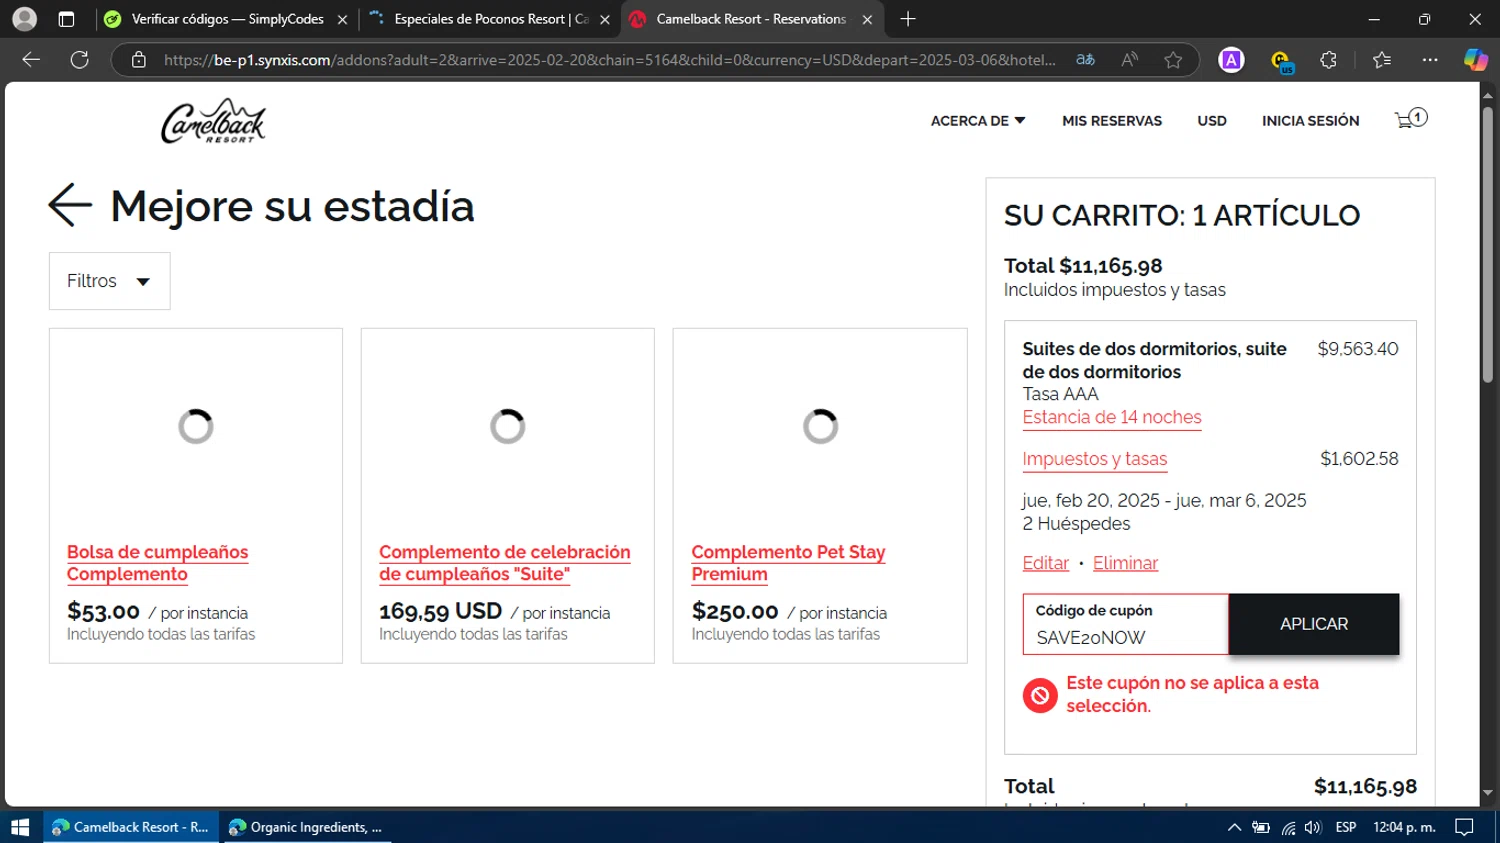
Task: Click the Eliminar link in cart
Action: click(x=1125, y=563)
